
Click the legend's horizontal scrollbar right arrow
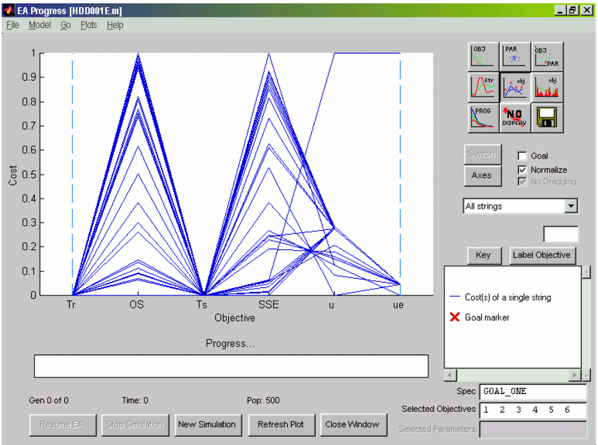coord(574,375)
